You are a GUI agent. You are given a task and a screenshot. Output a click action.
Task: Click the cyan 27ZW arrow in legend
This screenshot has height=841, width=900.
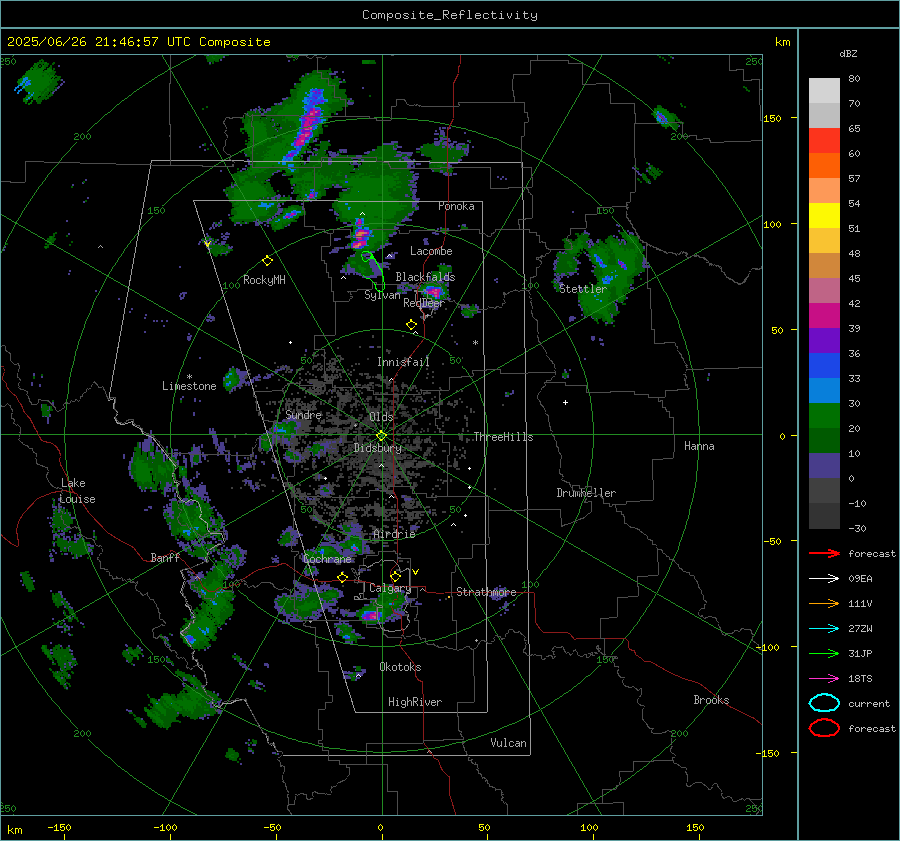click(824, 628)
